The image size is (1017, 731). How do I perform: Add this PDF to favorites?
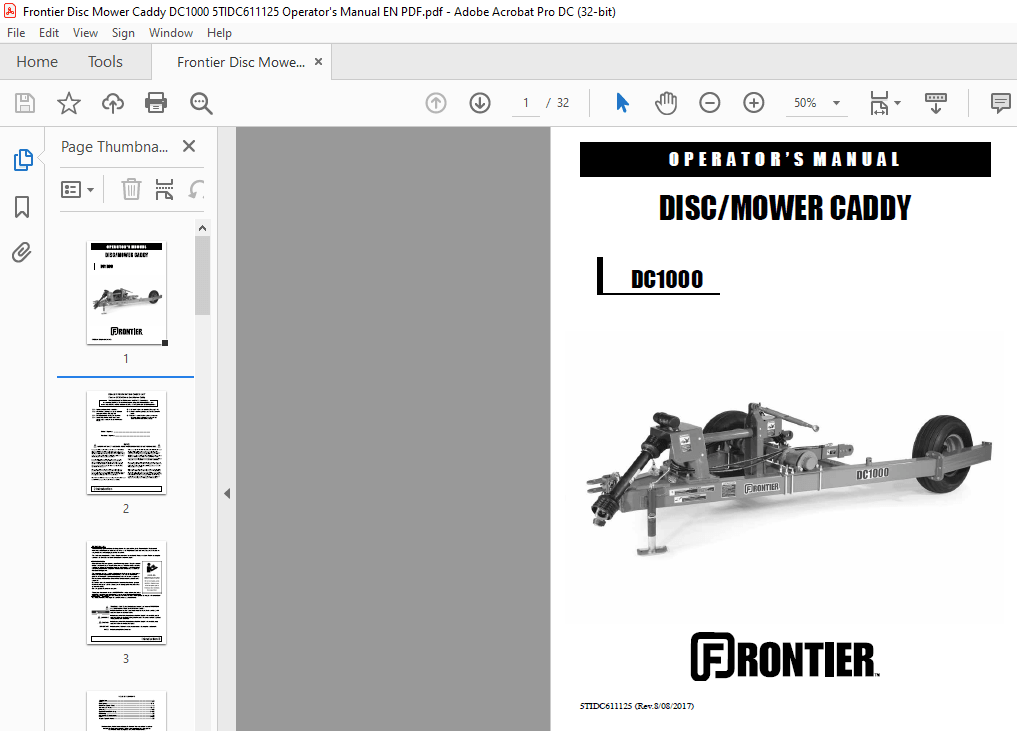pos(66,103)
